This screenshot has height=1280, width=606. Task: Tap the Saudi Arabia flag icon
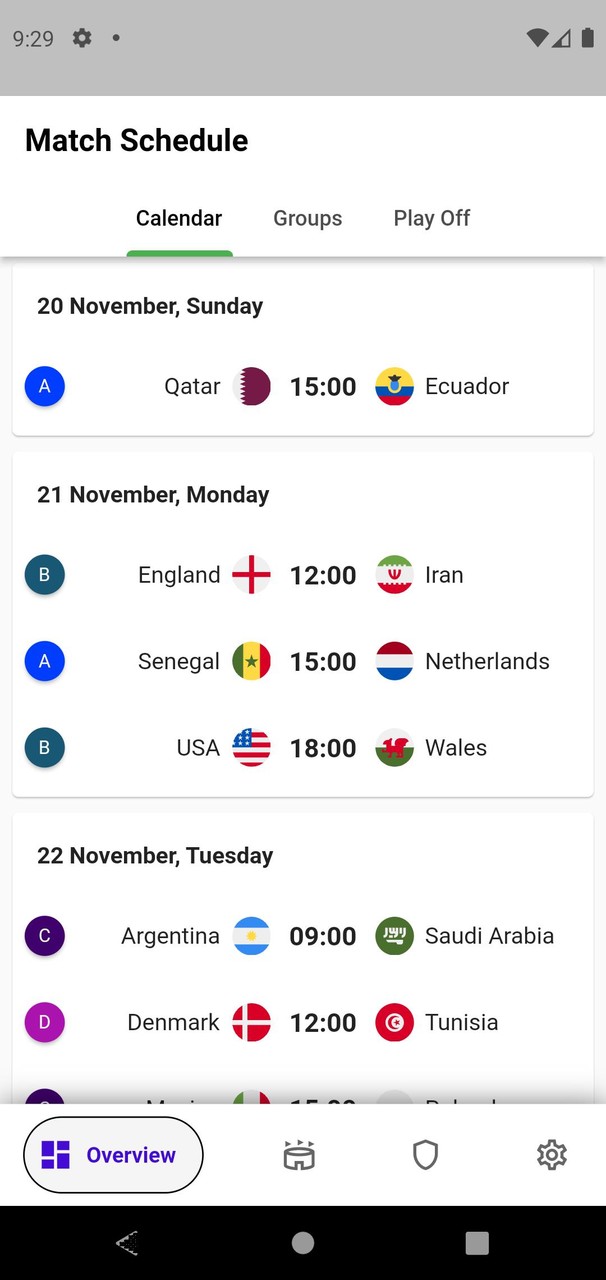tap(394, 936)
